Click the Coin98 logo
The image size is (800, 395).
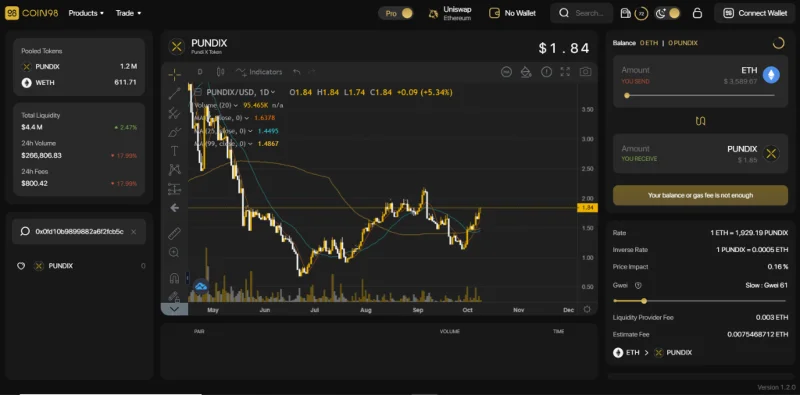coord(32,13)
